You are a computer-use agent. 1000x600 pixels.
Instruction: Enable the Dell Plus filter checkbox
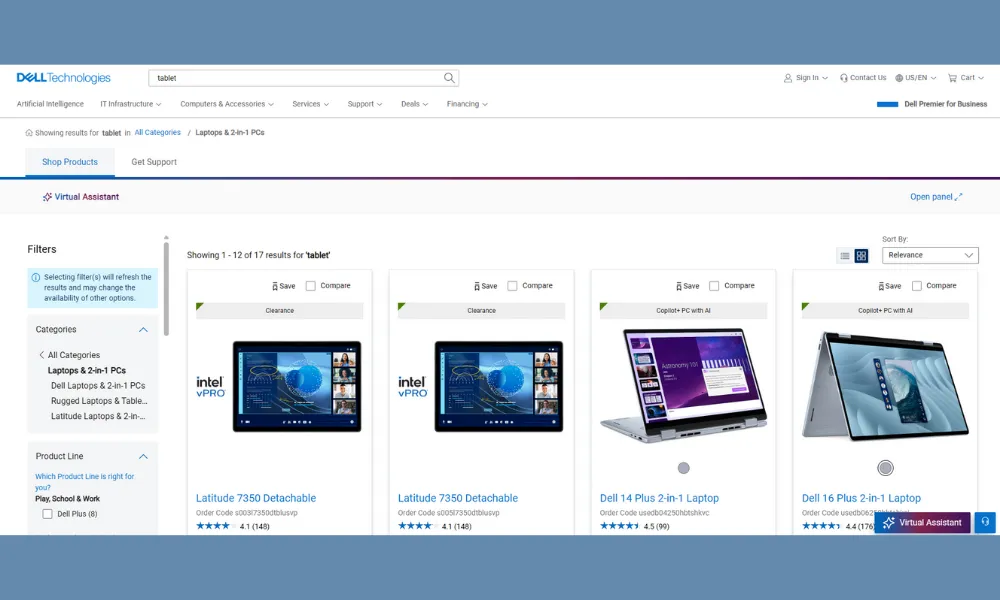coord(47,514)
